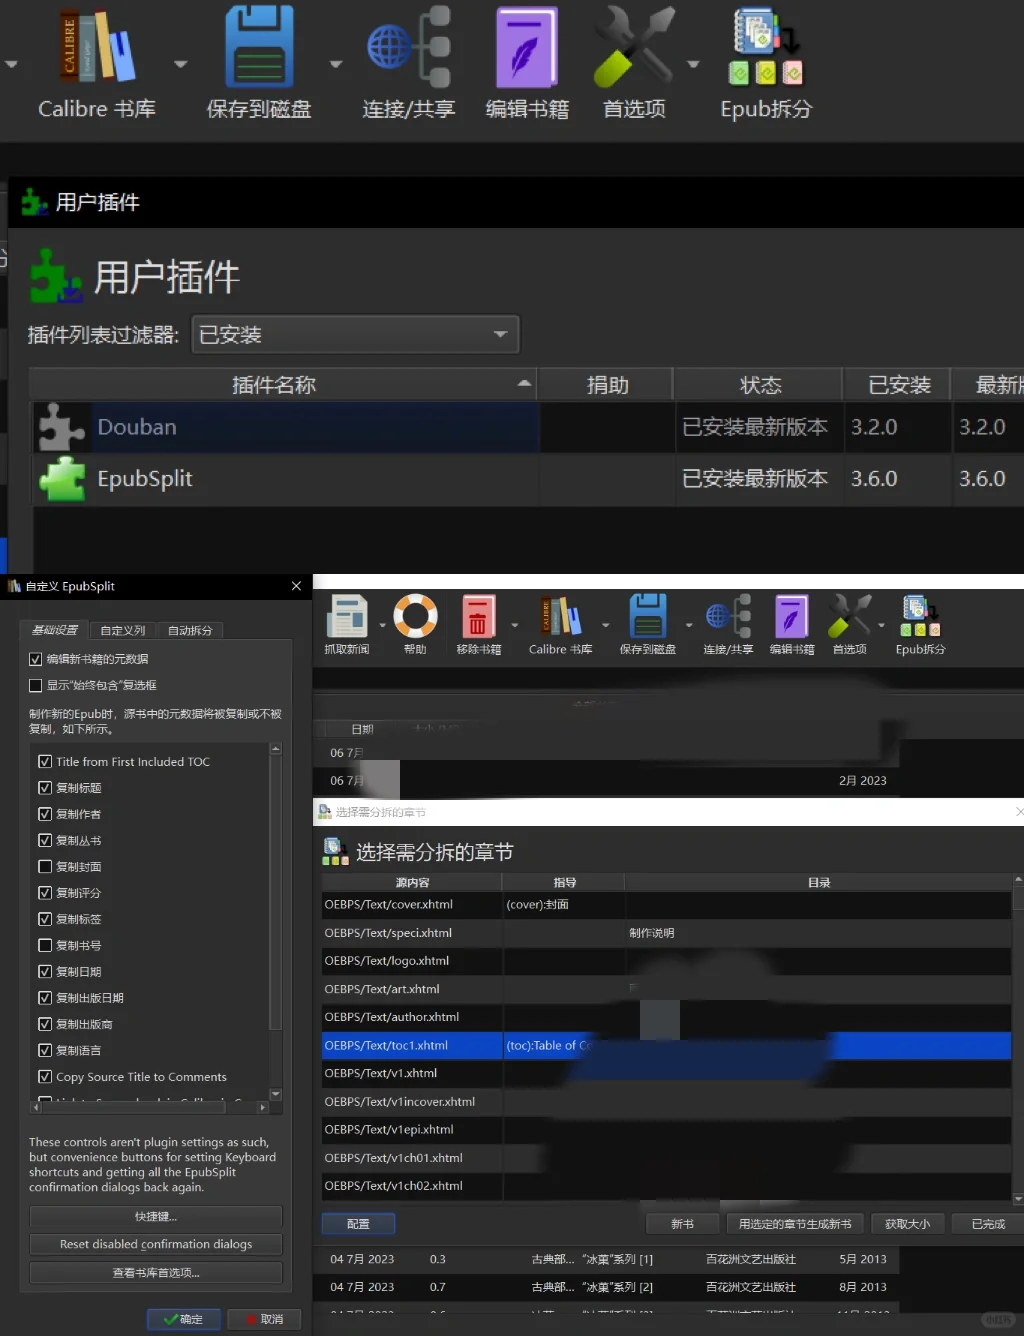The height and width of the screenshot is (1336, 1024).
Task: Click Epub拆分 icon in the enlarged top toolbar
Action: (766, 47)
